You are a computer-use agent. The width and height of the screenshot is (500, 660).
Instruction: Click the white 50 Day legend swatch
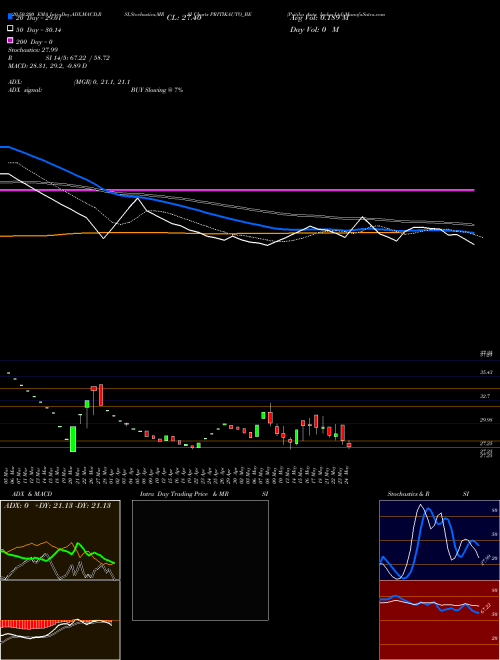pyautogui.click(x=10, y=29)
